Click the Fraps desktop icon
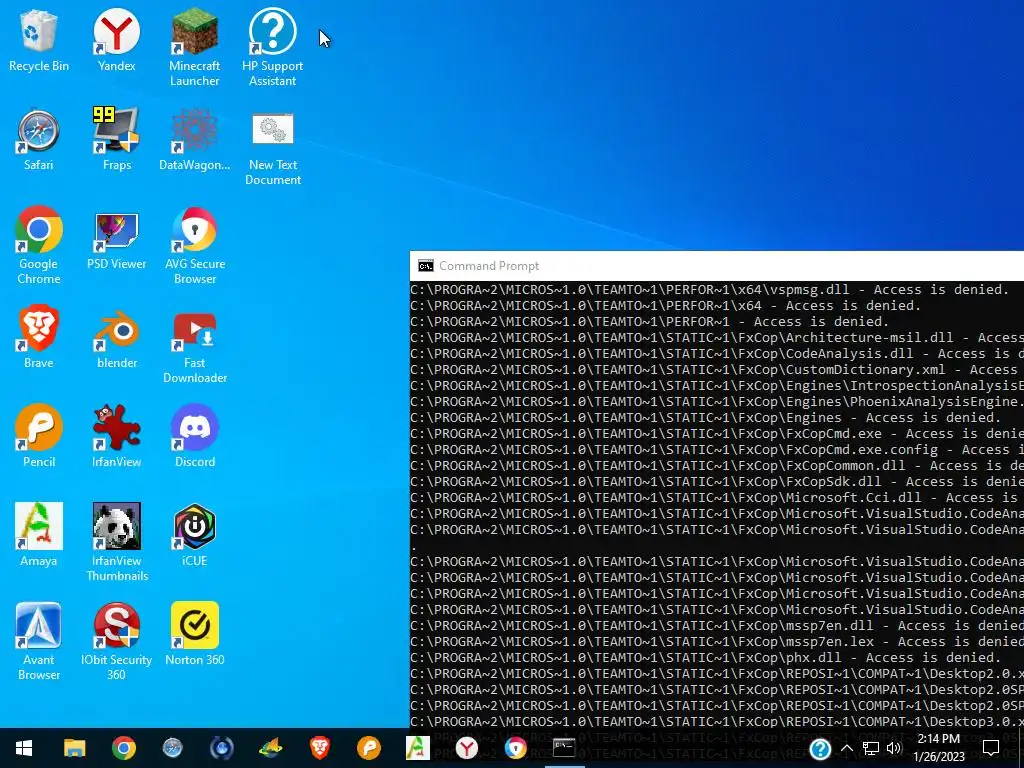This screenshot has width=1024, height=768. tap(116, 140)
